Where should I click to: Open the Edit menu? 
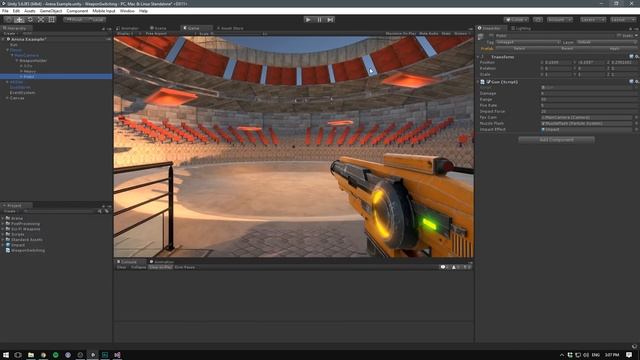pyautogui.click(x=16, y=11)
